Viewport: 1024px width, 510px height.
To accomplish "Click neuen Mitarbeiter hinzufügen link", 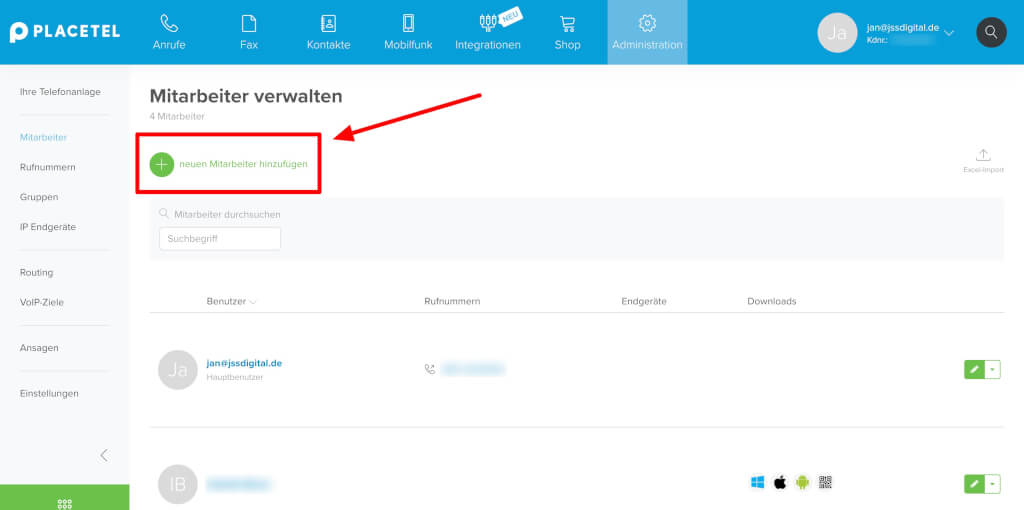I will (x=244, y=164).
